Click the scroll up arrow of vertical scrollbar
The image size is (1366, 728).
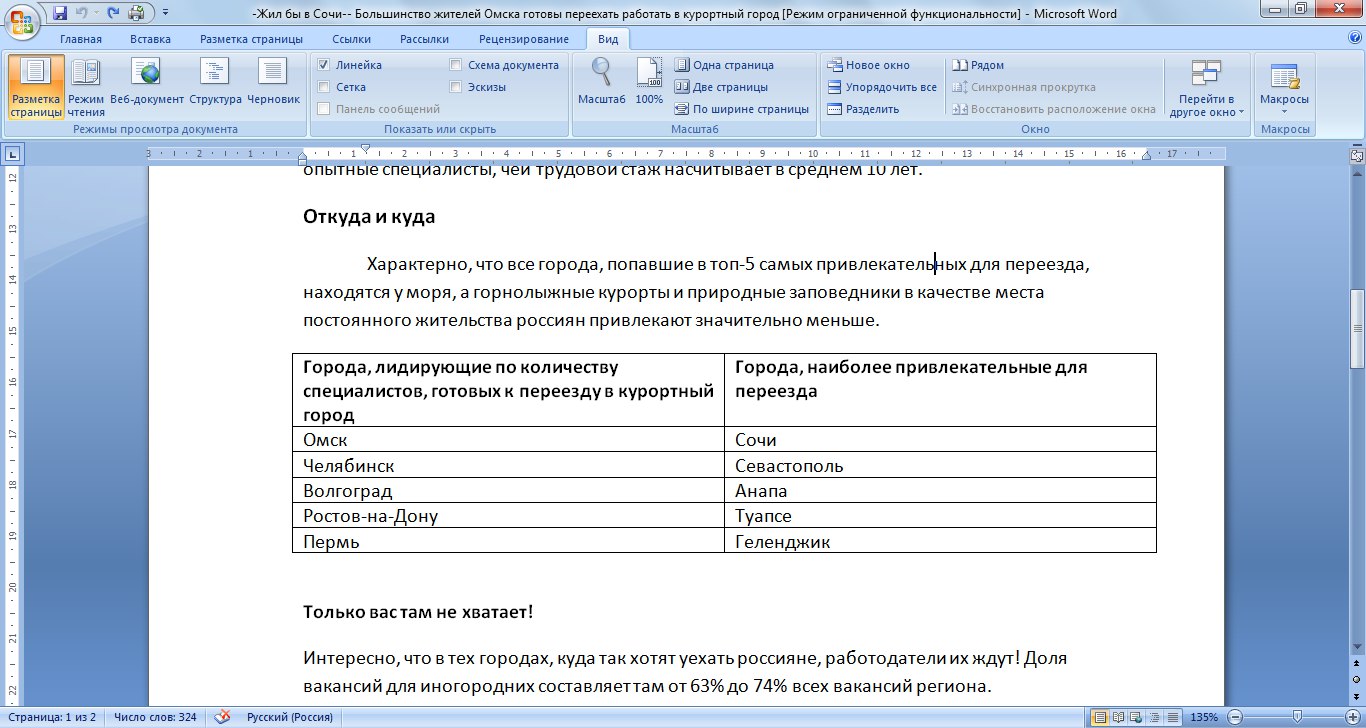coord(1357,174)
